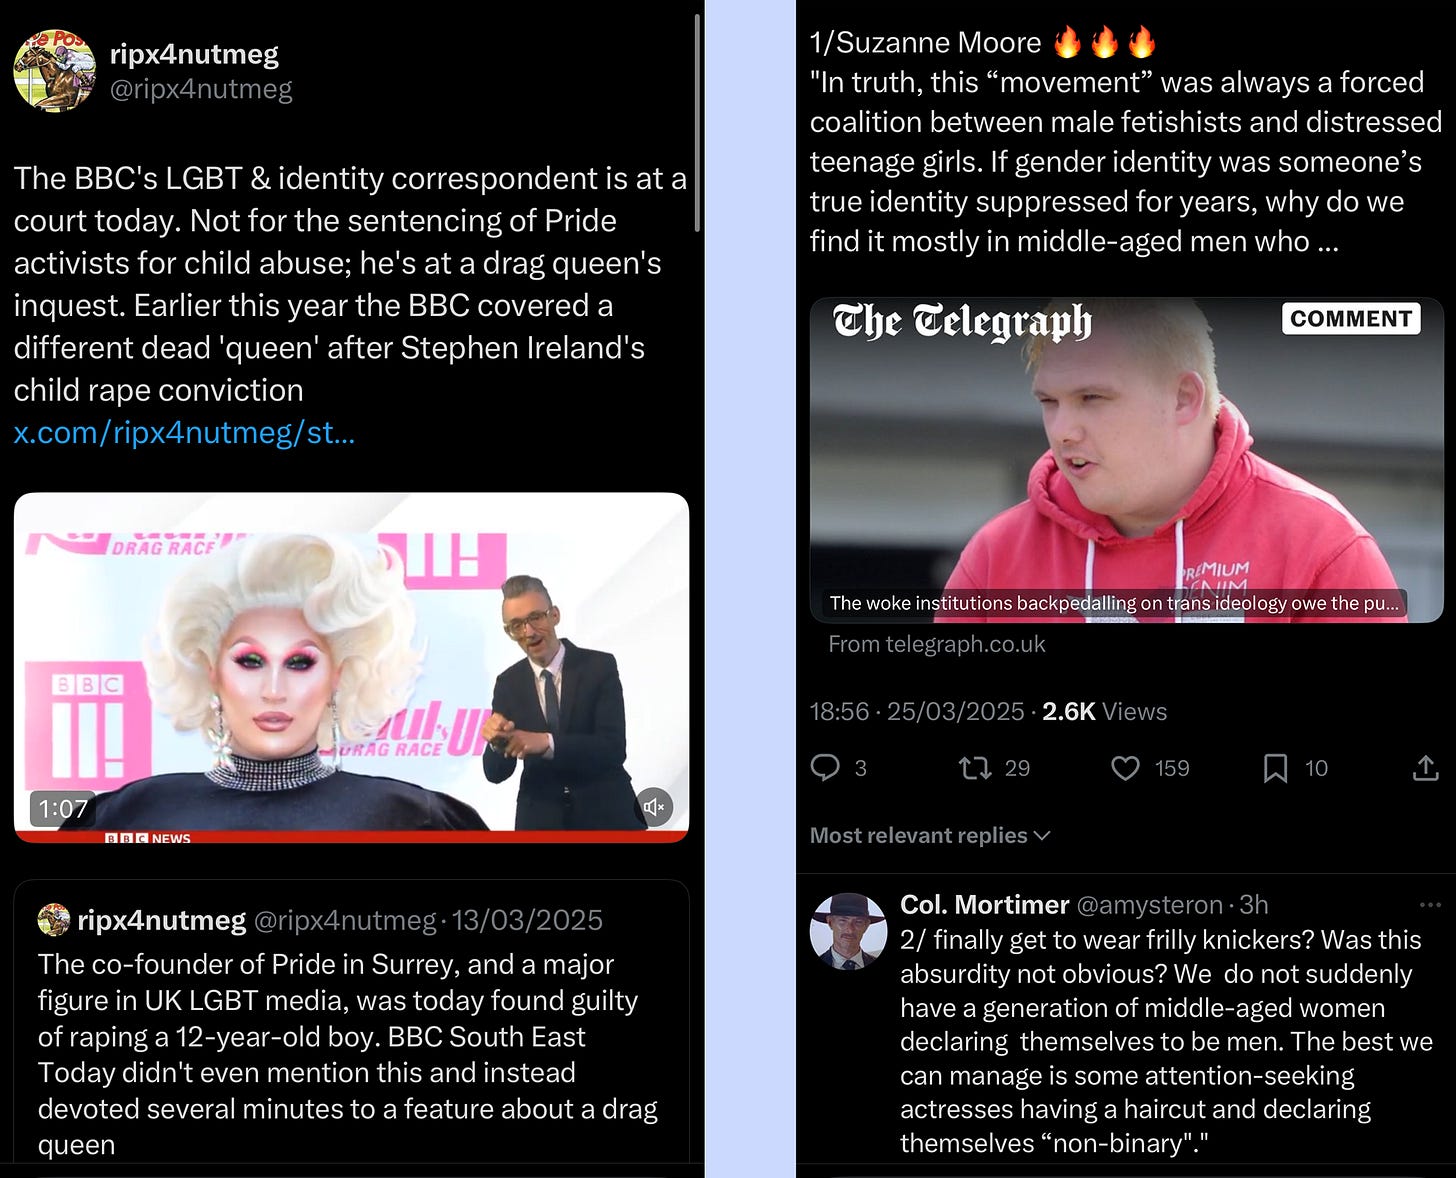
Task: Click the share upload icon
Action: coord(1425,767)
